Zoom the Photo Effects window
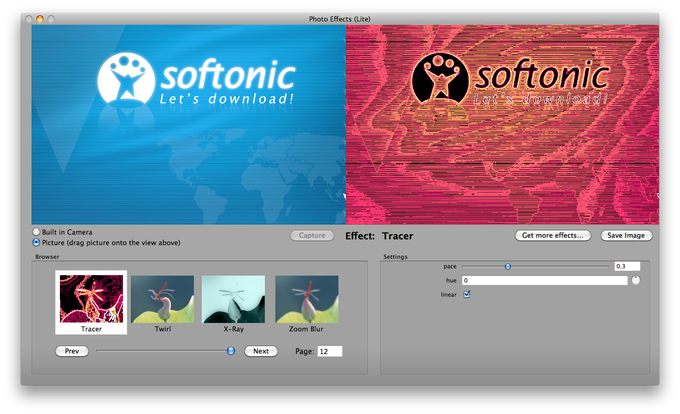Screen dimensions: 680x414 (x=51, y=19)
